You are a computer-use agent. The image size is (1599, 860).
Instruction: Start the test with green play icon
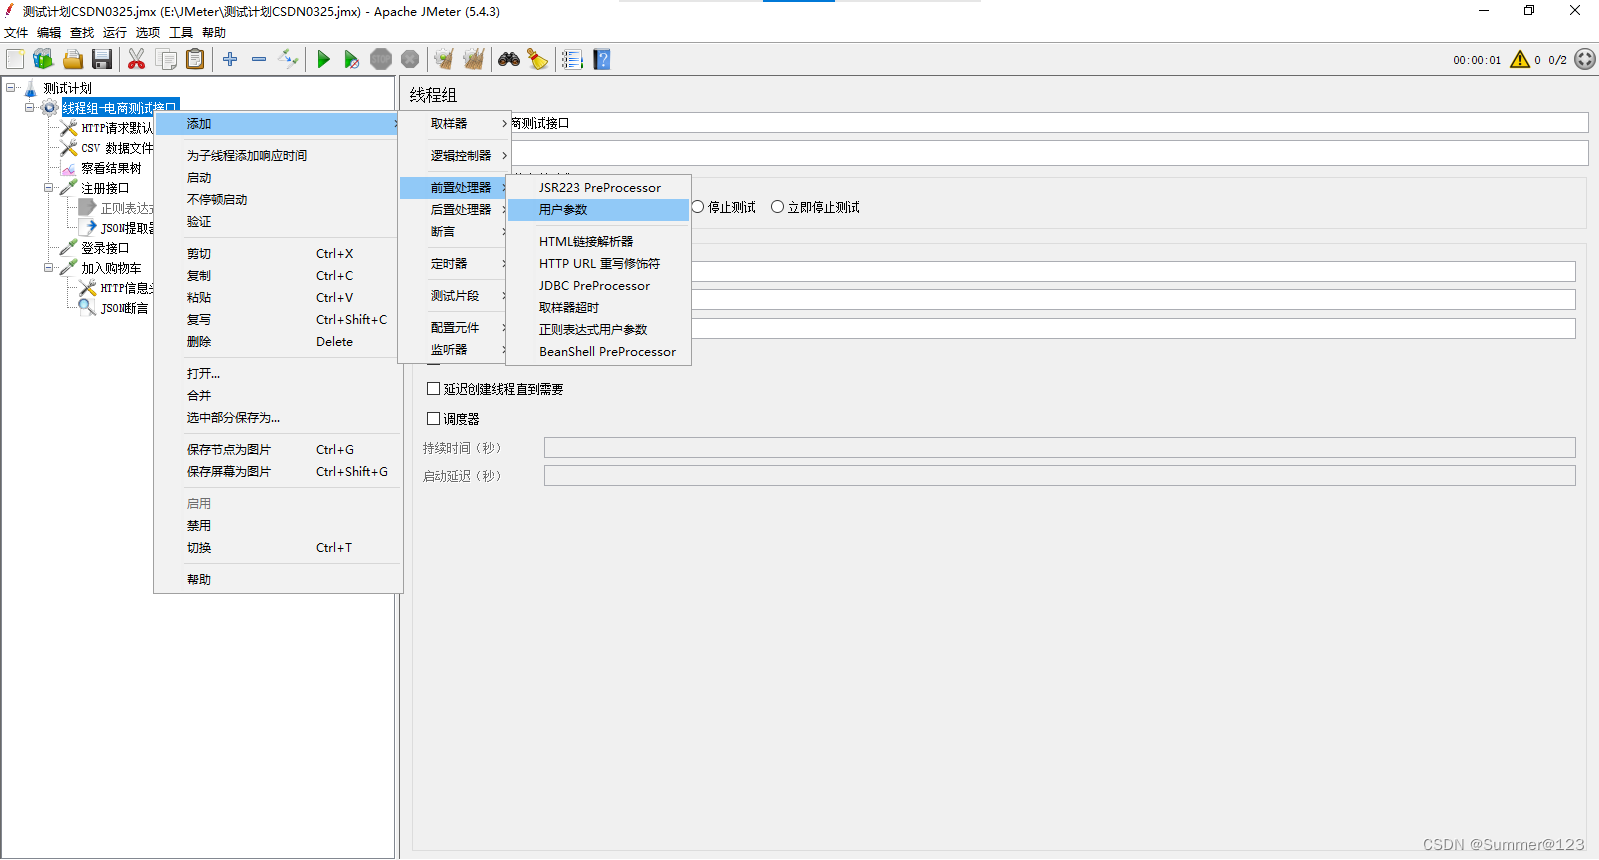coord(323,60)
